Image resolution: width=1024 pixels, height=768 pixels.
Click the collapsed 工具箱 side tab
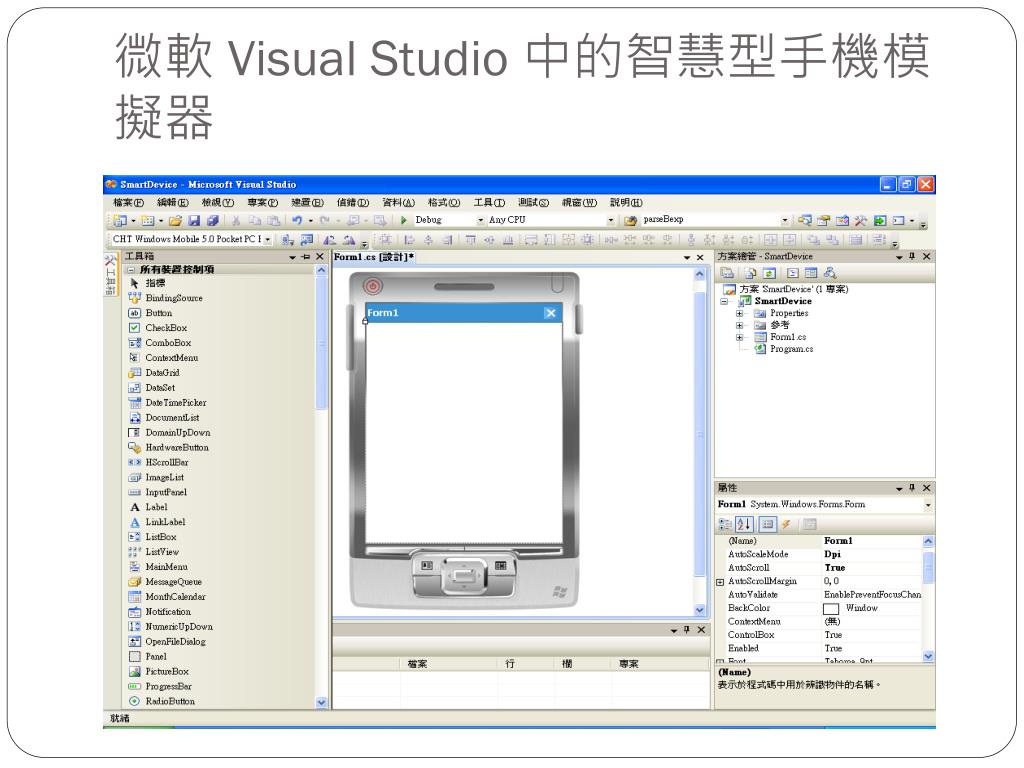[109, 274]
